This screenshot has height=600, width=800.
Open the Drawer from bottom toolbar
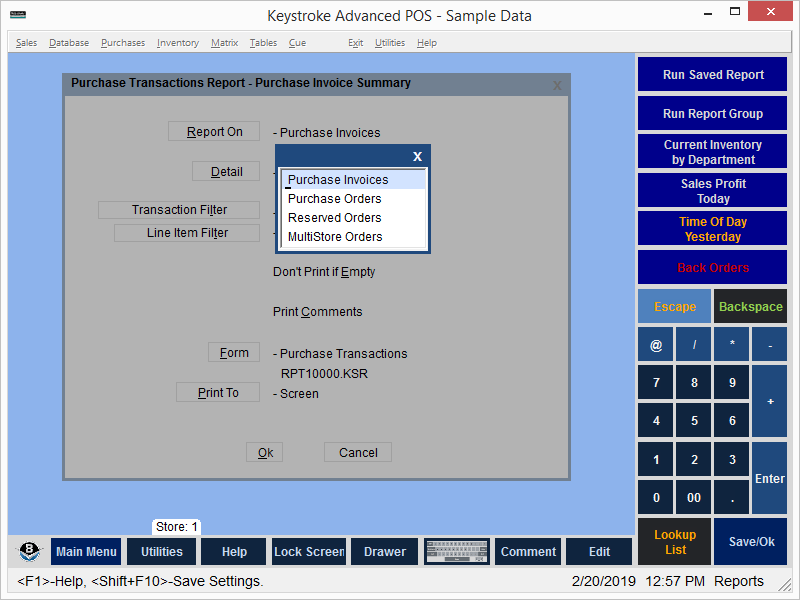(x=385, y=551)
